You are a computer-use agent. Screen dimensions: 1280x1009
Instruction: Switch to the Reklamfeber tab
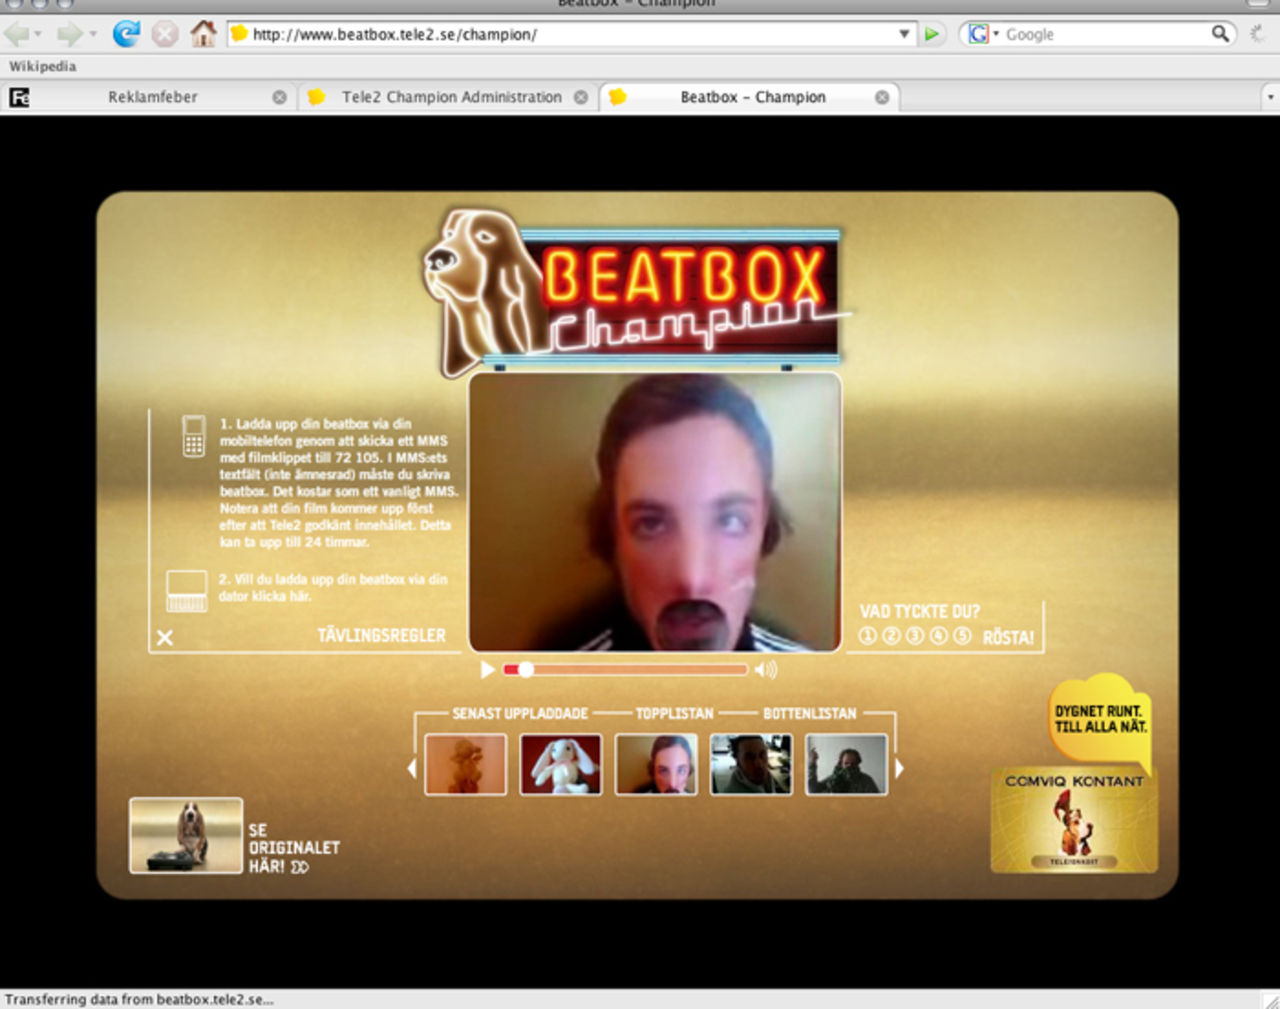(x=153, y=97)
